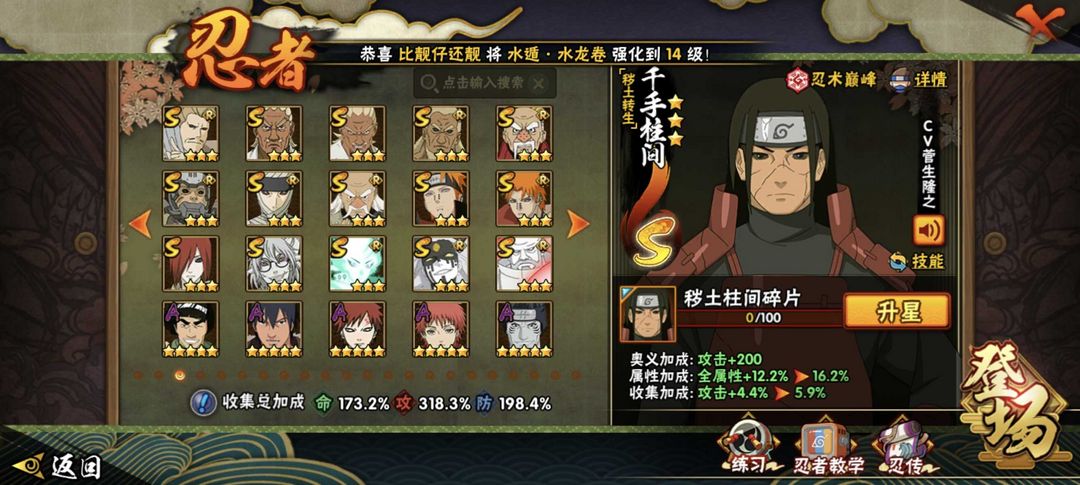Open 练习 practice mode icon
Viewport: 1080px width, 485px height.
pyautogui.click(x=746, y=446)
